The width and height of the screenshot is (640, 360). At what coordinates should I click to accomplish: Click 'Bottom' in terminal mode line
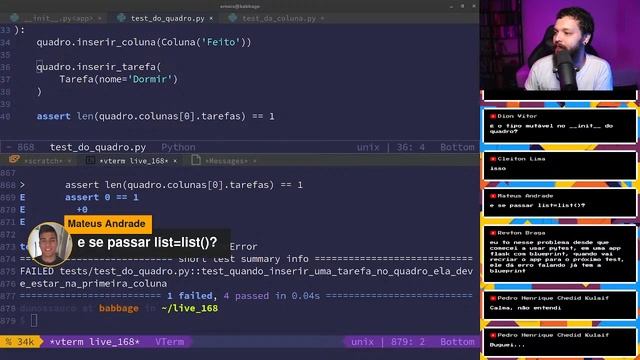(457, 342)
